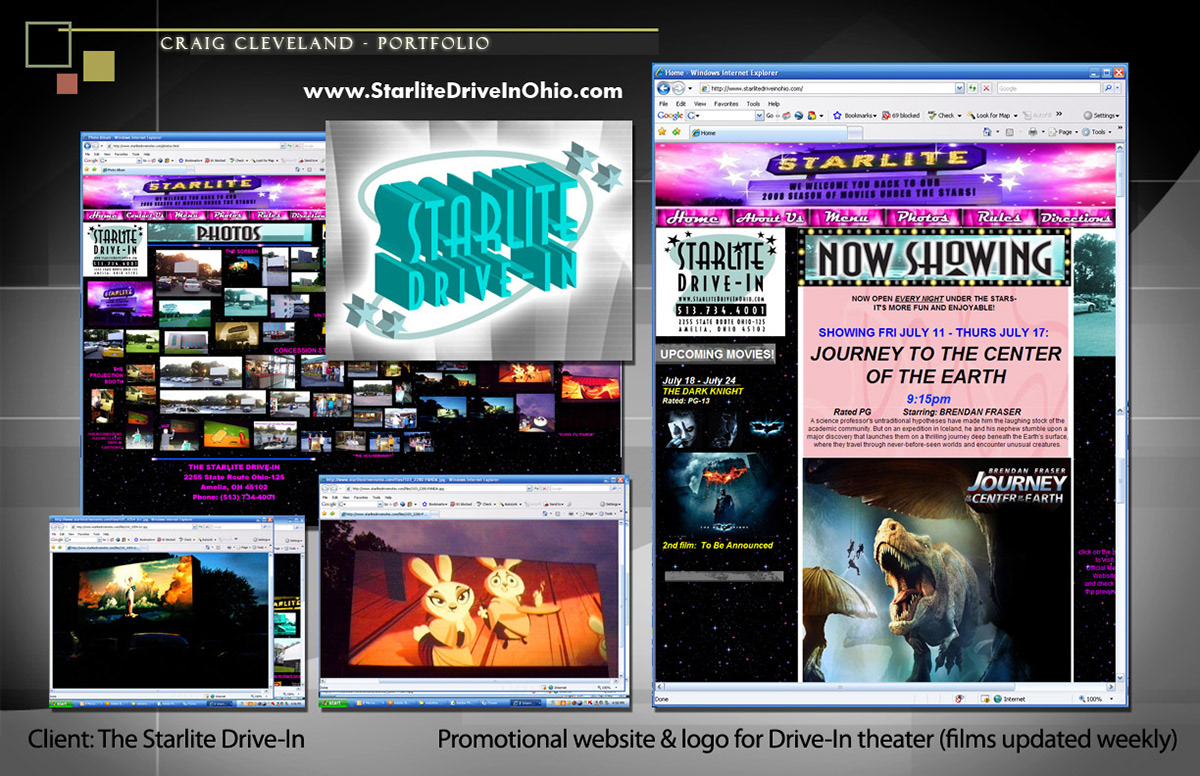Open the zoom level dropdown in status bar
The image size is (1200, 776).
click(1112, 699)
